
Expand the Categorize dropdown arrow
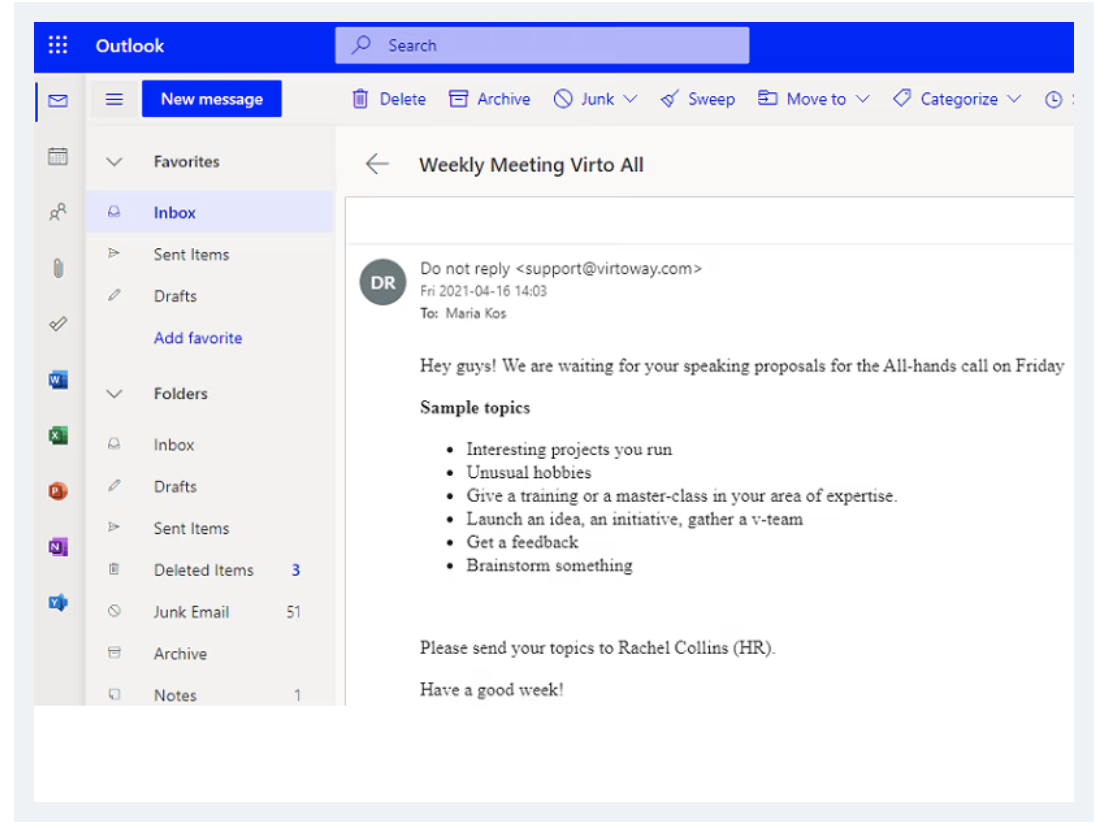[x=1014, y=99]
